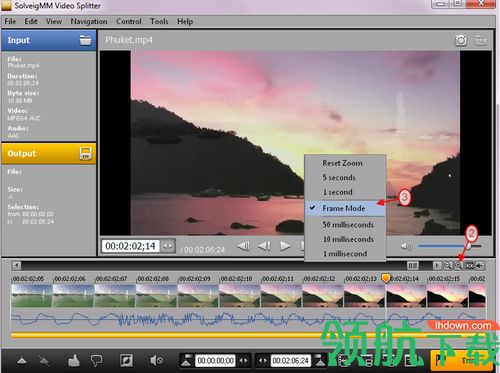500x373 pixels.
Task: Open the Tools menu
Action: (x=159, y=21)
